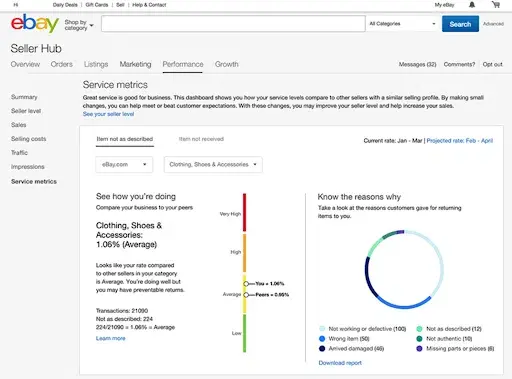Open Seller level in the sidebar
This screenshot has height=379, width=512.
click(x=26, y=111)
